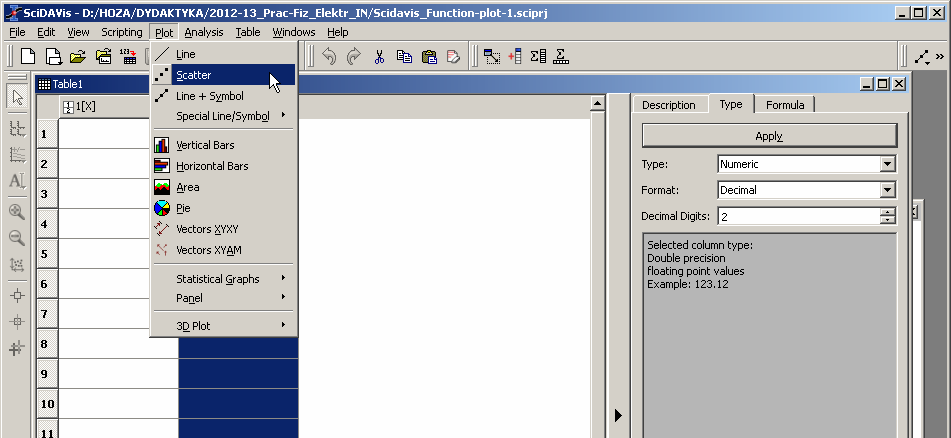Expand Statistical Graphs submenu

point(224,279)
